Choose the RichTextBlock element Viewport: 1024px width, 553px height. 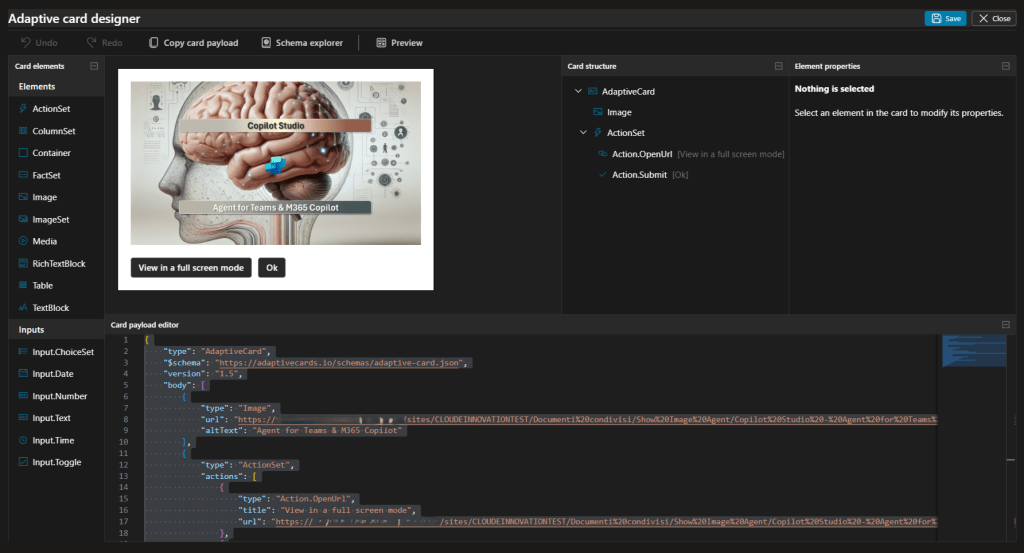click(58, 263)
